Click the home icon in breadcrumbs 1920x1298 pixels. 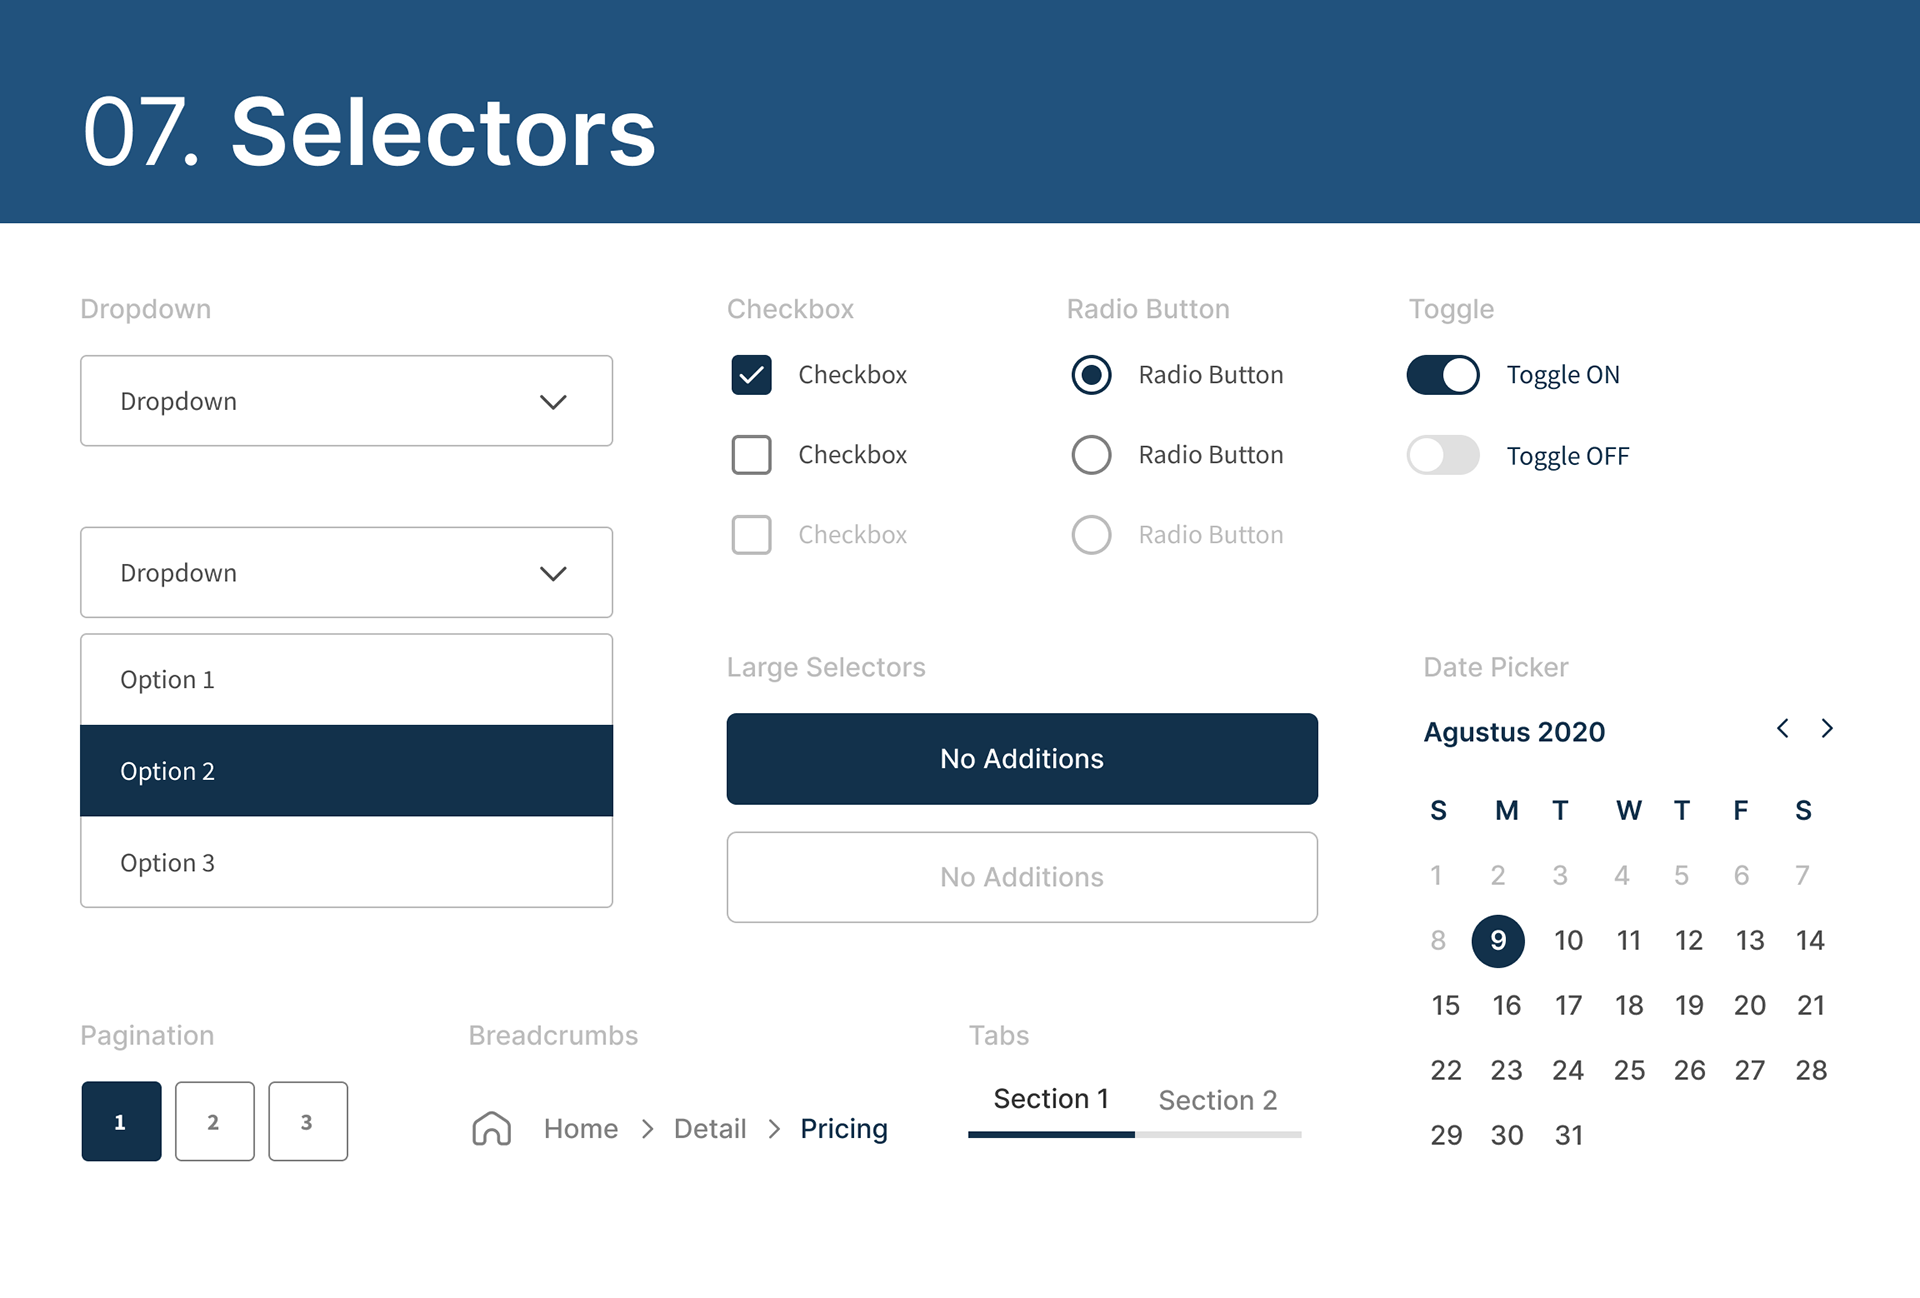click(491, 1128)
